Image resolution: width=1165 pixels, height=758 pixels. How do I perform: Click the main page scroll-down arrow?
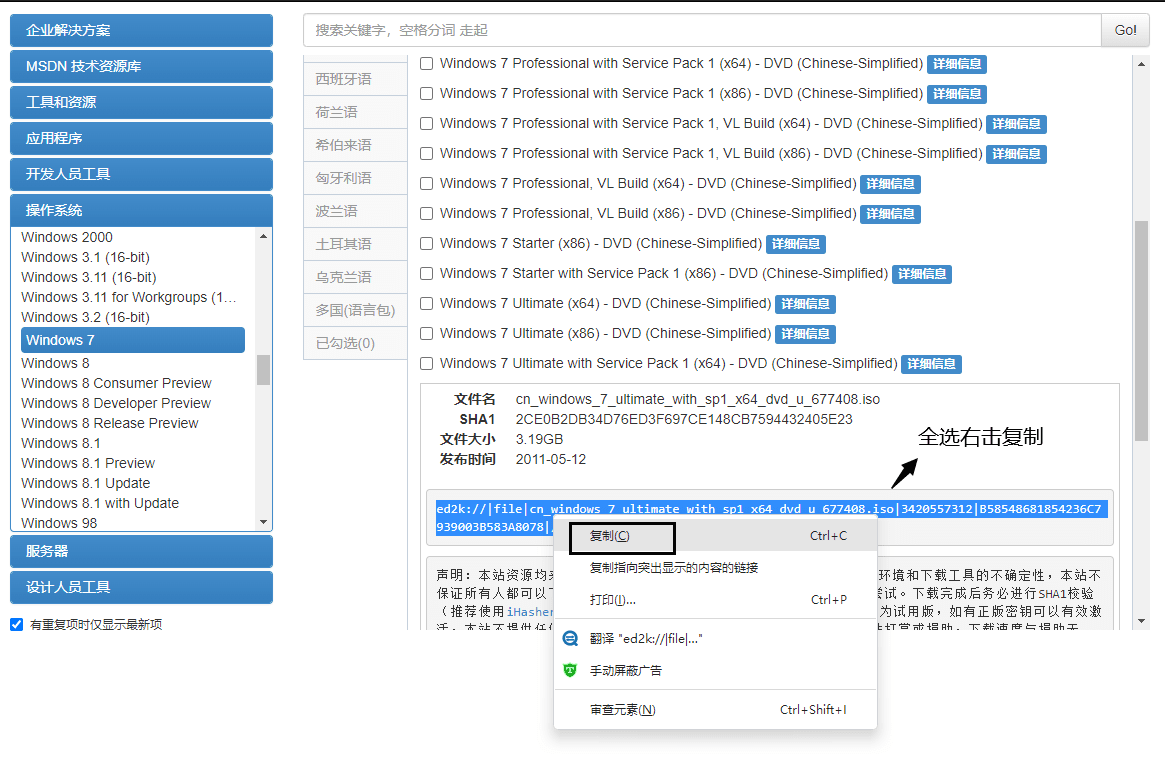click(1141, 621)
